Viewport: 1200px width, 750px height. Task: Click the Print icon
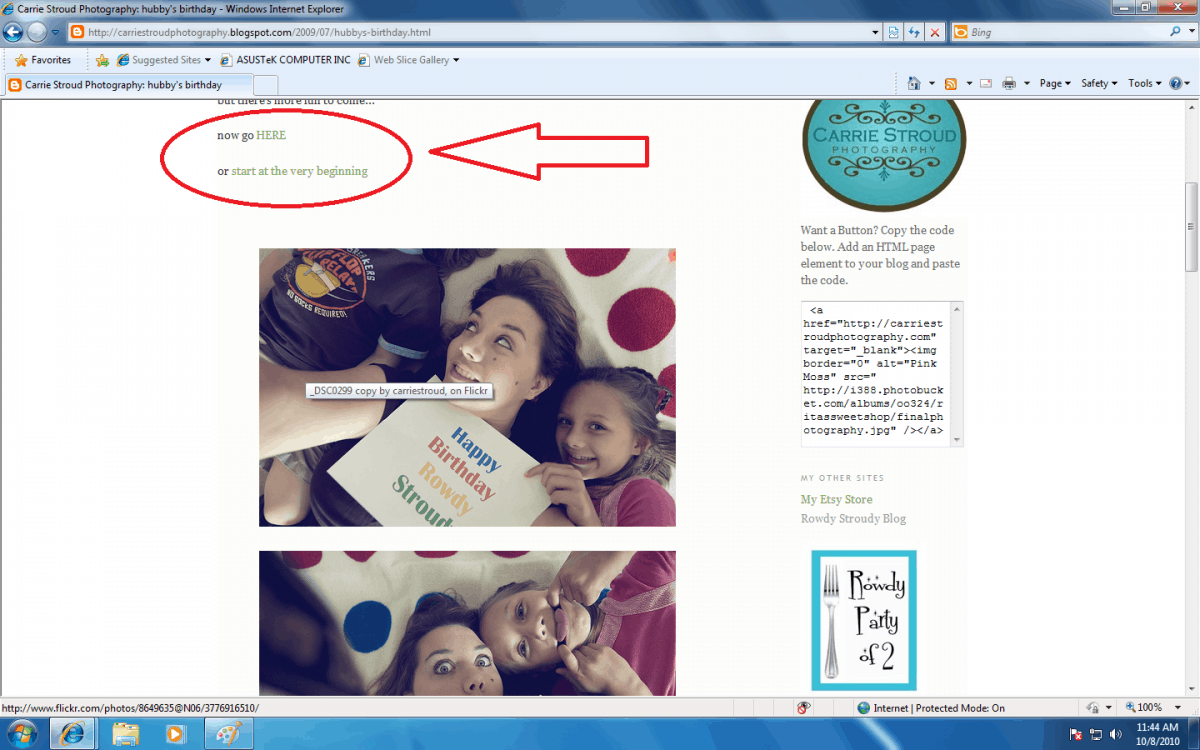[1010, 84]
